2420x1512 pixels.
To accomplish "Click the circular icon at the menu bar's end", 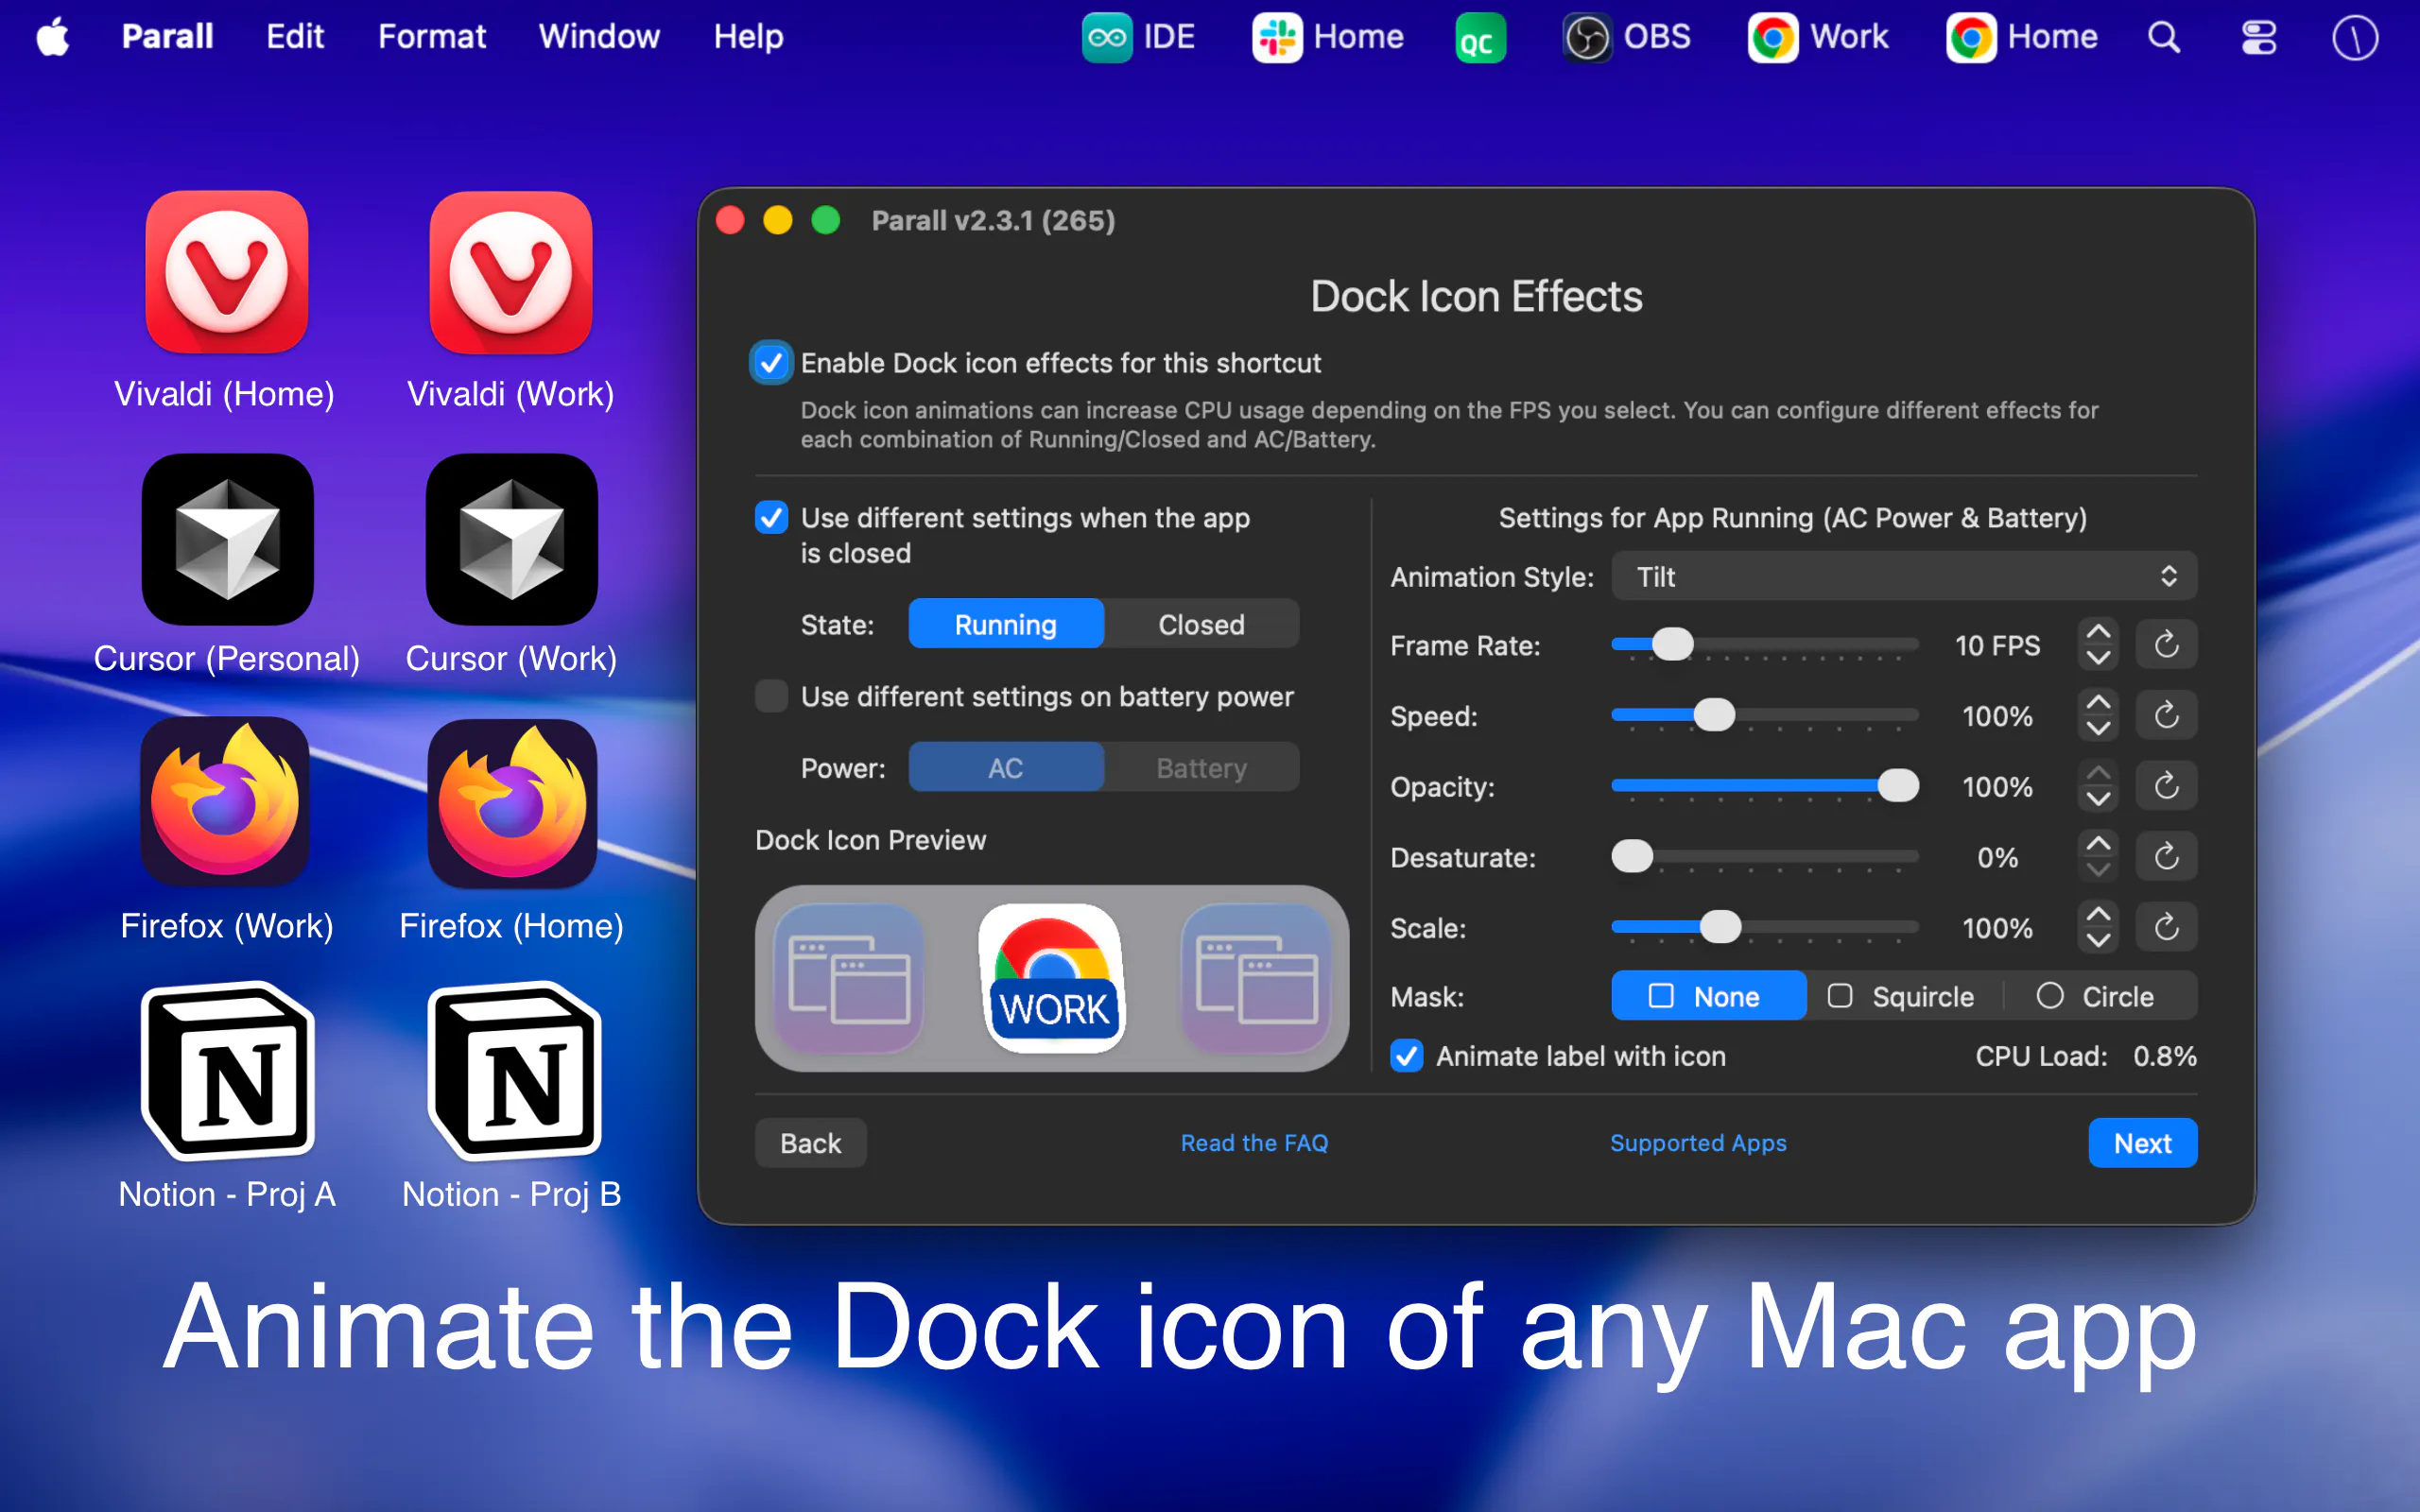I will tap(2355, 37).
